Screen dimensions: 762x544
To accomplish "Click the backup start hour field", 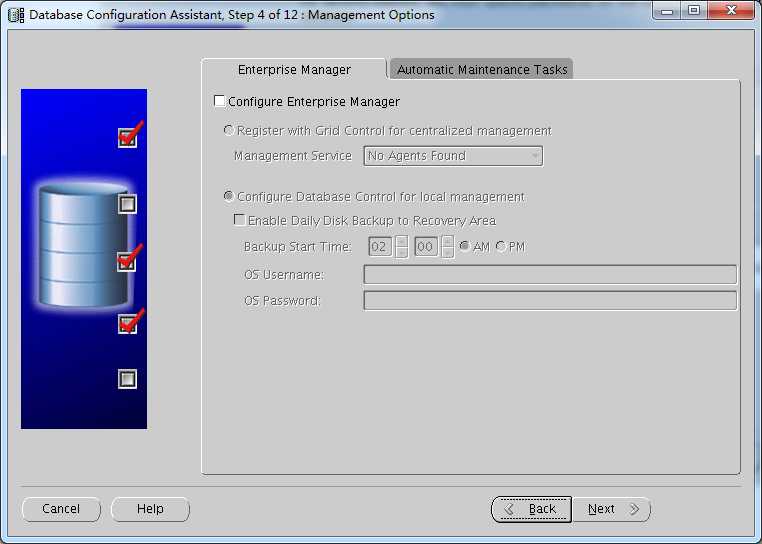I will pyautogui.click(x=380, y=247).
